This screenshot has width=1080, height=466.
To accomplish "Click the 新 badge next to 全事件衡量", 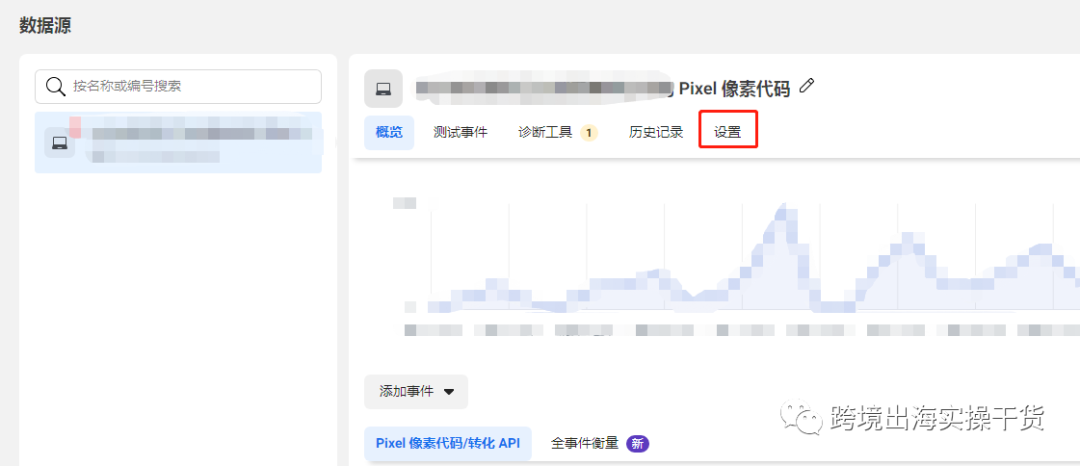I will pyautogui.click(x=638, y=444).
